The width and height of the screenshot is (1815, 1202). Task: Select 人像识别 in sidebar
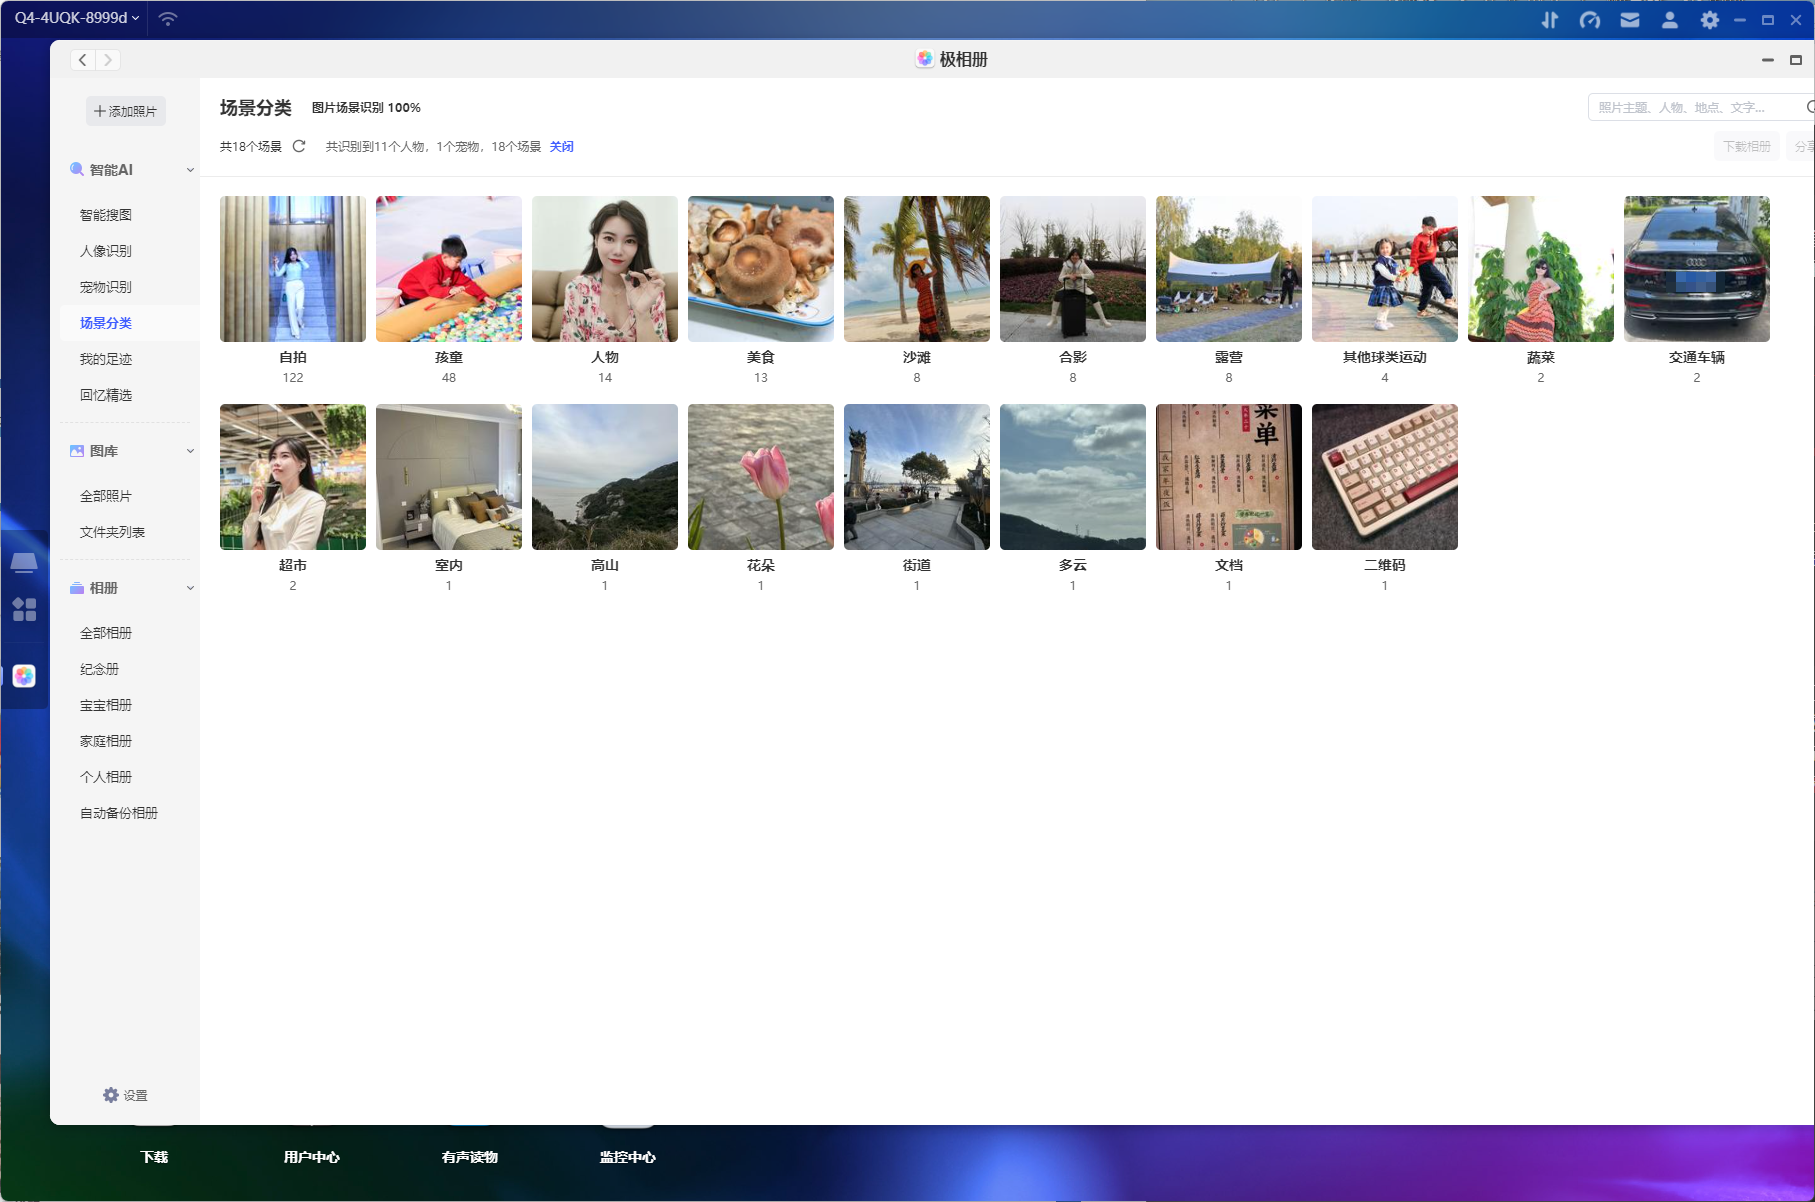point(106,251)
